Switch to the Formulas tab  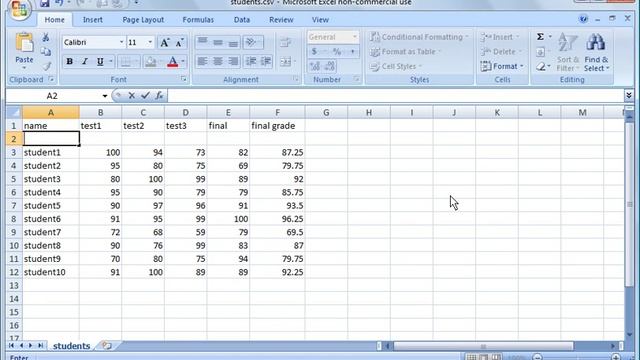point(198,20)
